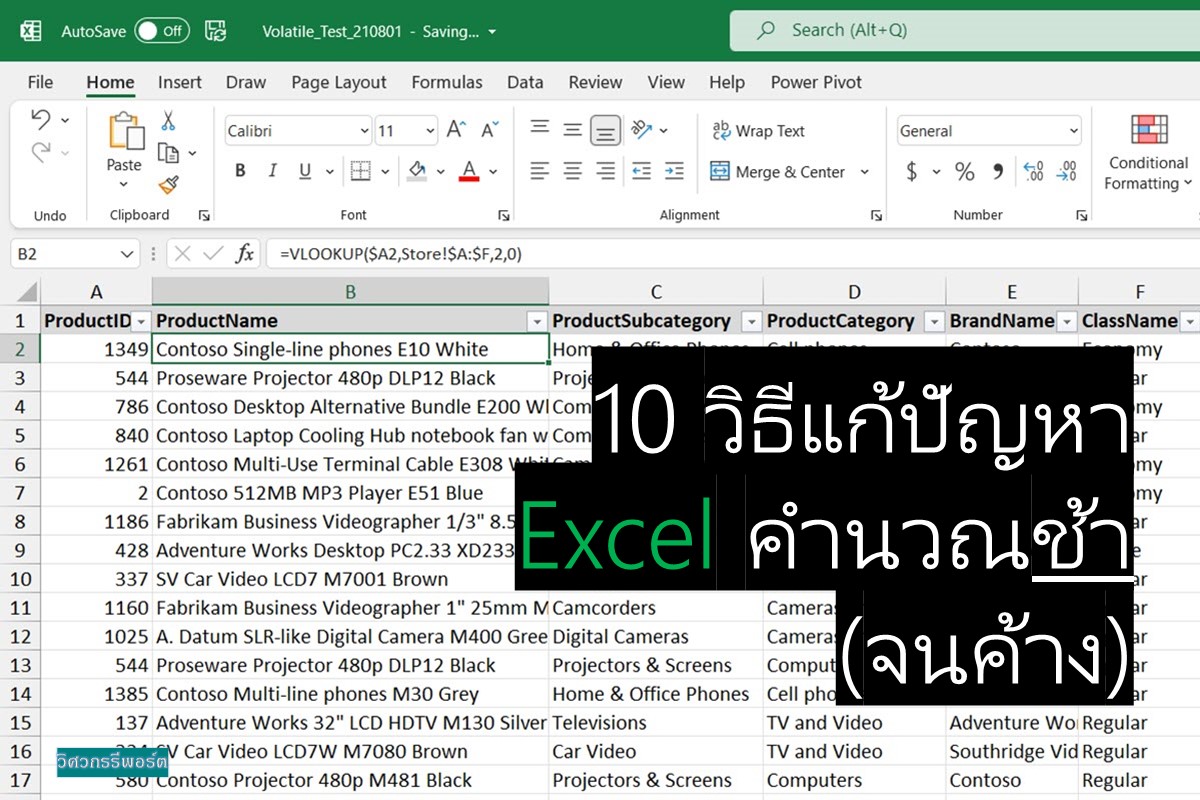Image resolution: width=1200 pixels, height=800 pixels.
Task: Expand the Font Color dropdown arrow
Action: 493,172
